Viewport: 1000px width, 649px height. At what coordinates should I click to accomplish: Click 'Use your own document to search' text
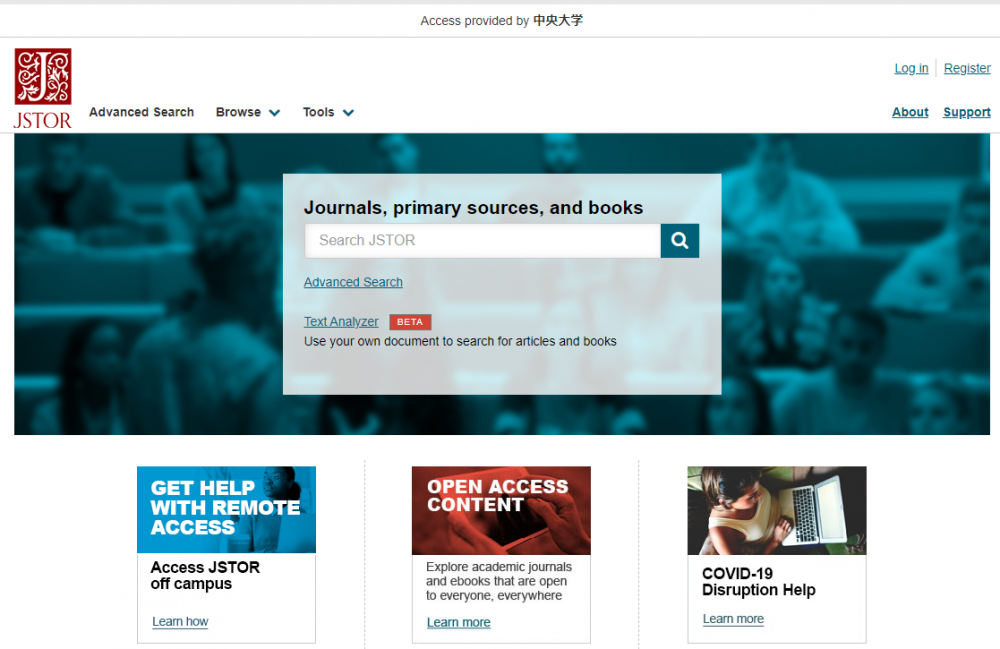pyautogui.click(x=460, y=341)
